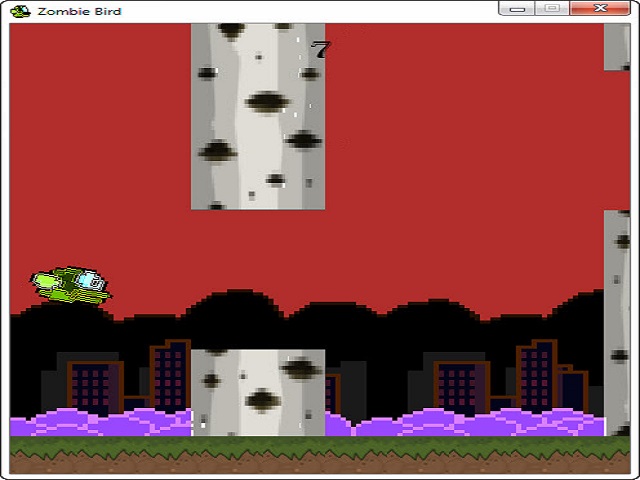Screen dimensions: 640x480
Task: Click the Zombie Bird window title text
Action: [80, 11]
